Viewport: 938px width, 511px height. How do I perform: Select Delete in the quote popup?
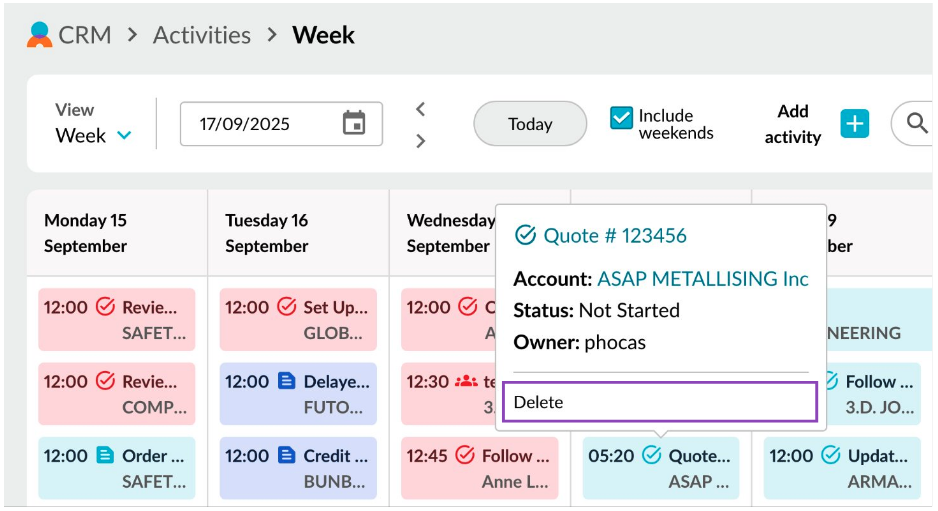[659, 402]
